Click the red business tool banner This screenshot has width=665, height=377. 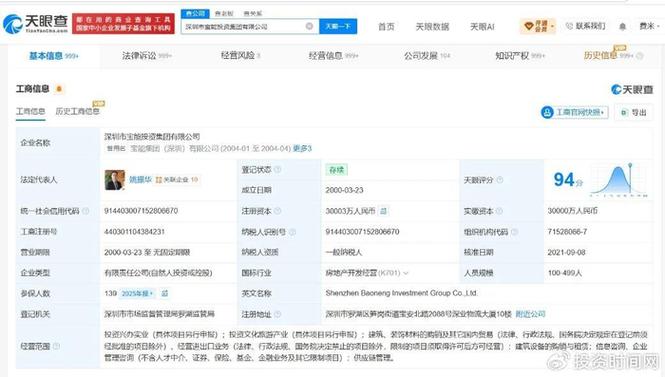click(x=123, y=24)
